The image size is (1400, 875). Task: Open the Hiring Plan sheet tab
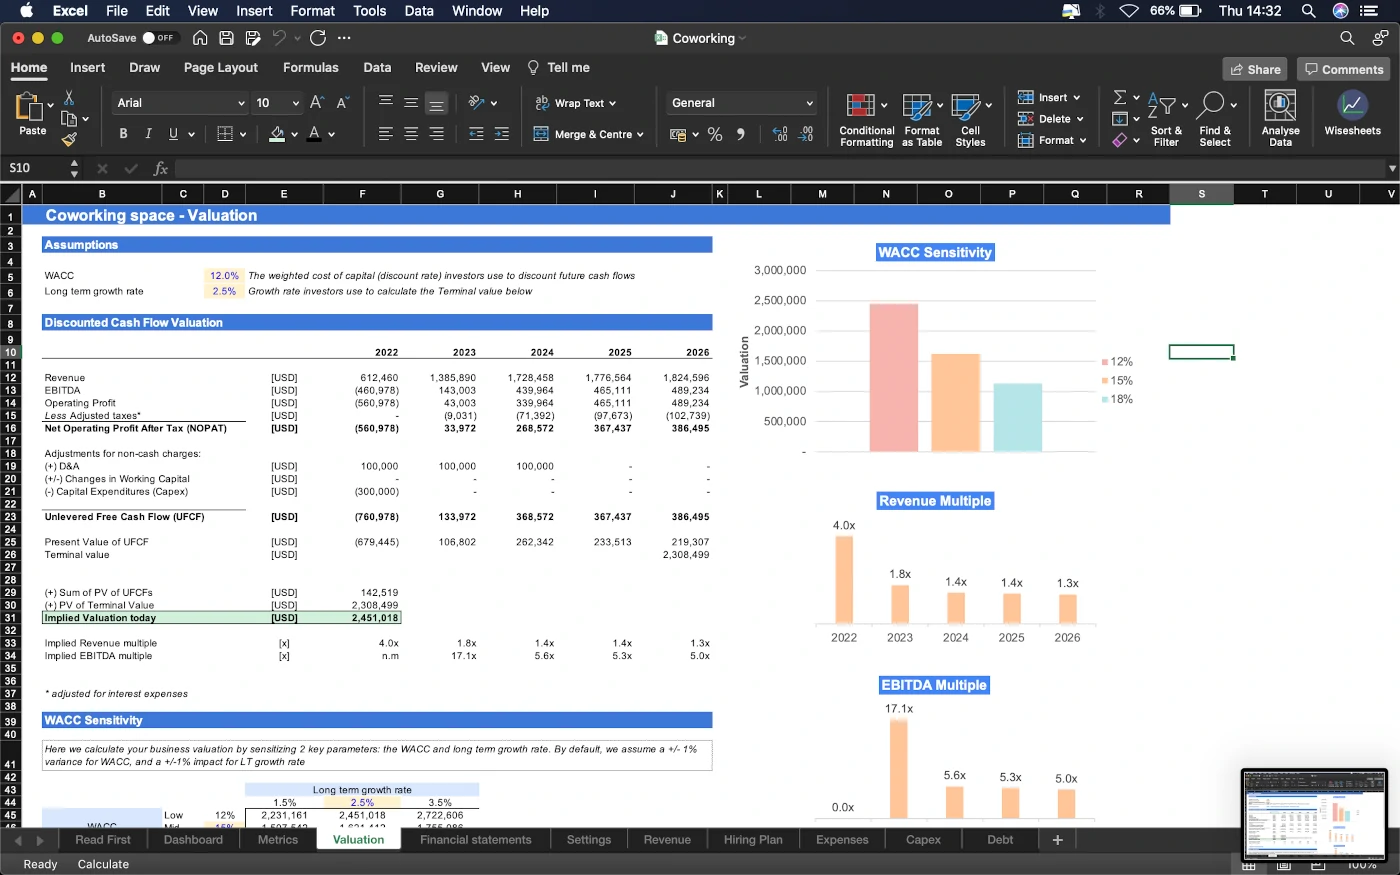pyautogui.click(x=753, y=840)
